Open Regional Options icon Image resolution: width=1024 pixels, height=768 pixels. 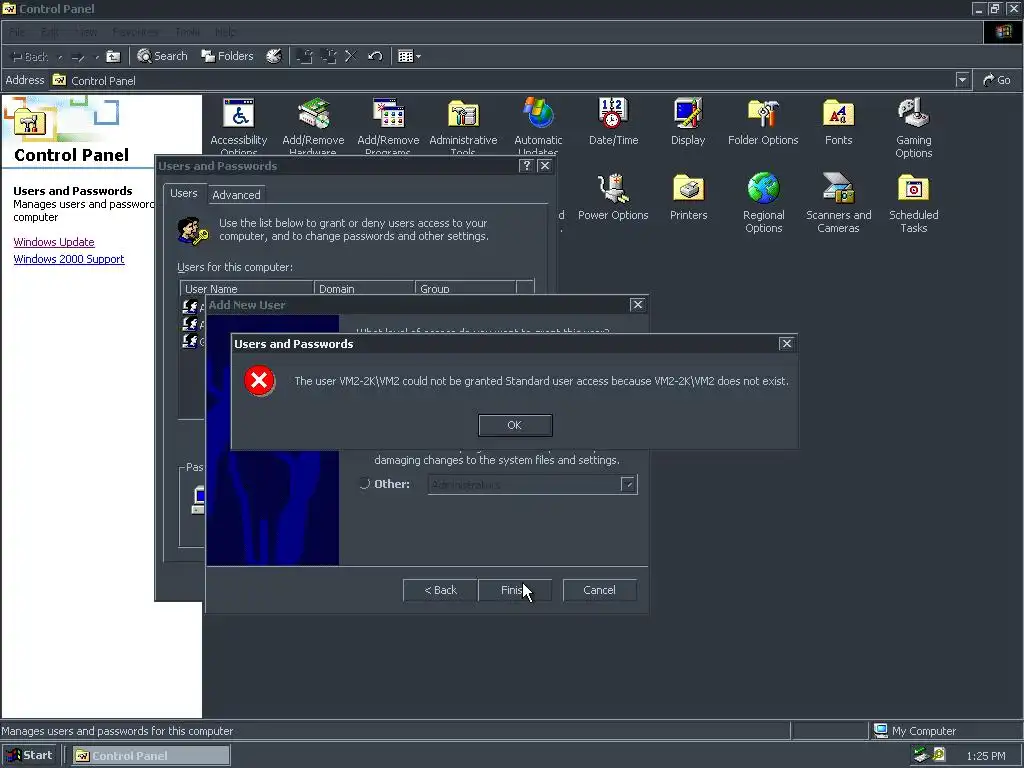763,203
